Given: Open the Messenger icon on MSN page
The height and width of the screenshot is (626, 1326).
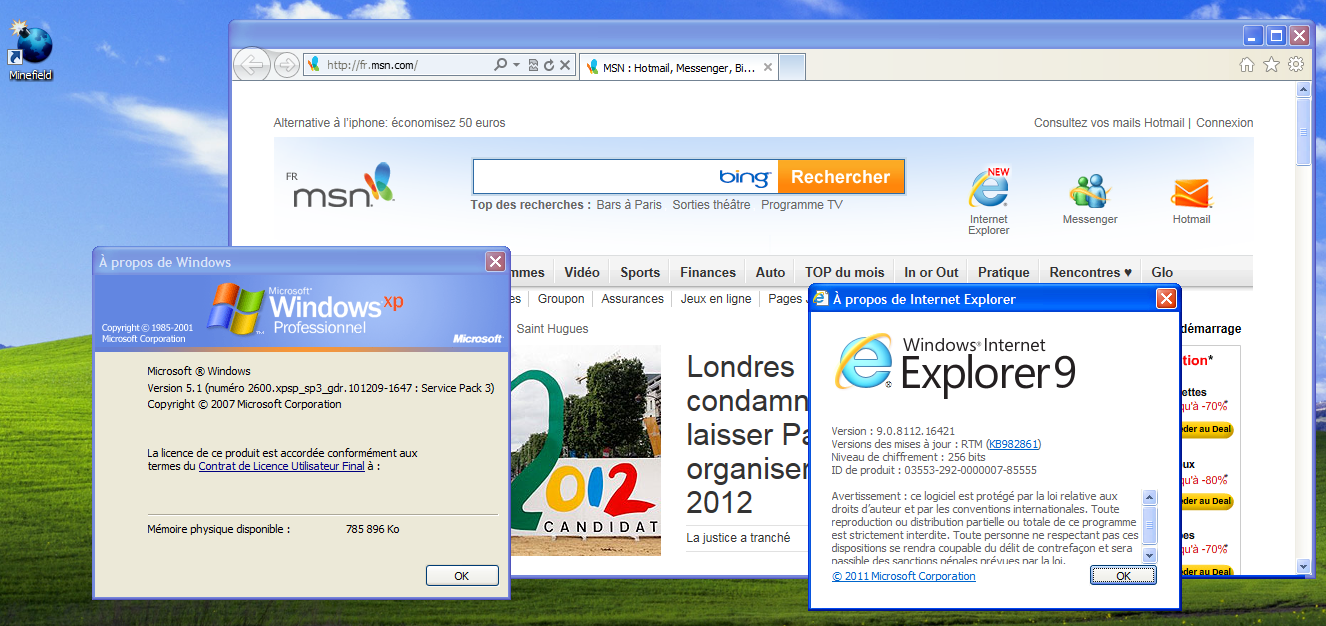Looking at the screenshot, I should click(1090, 198).
